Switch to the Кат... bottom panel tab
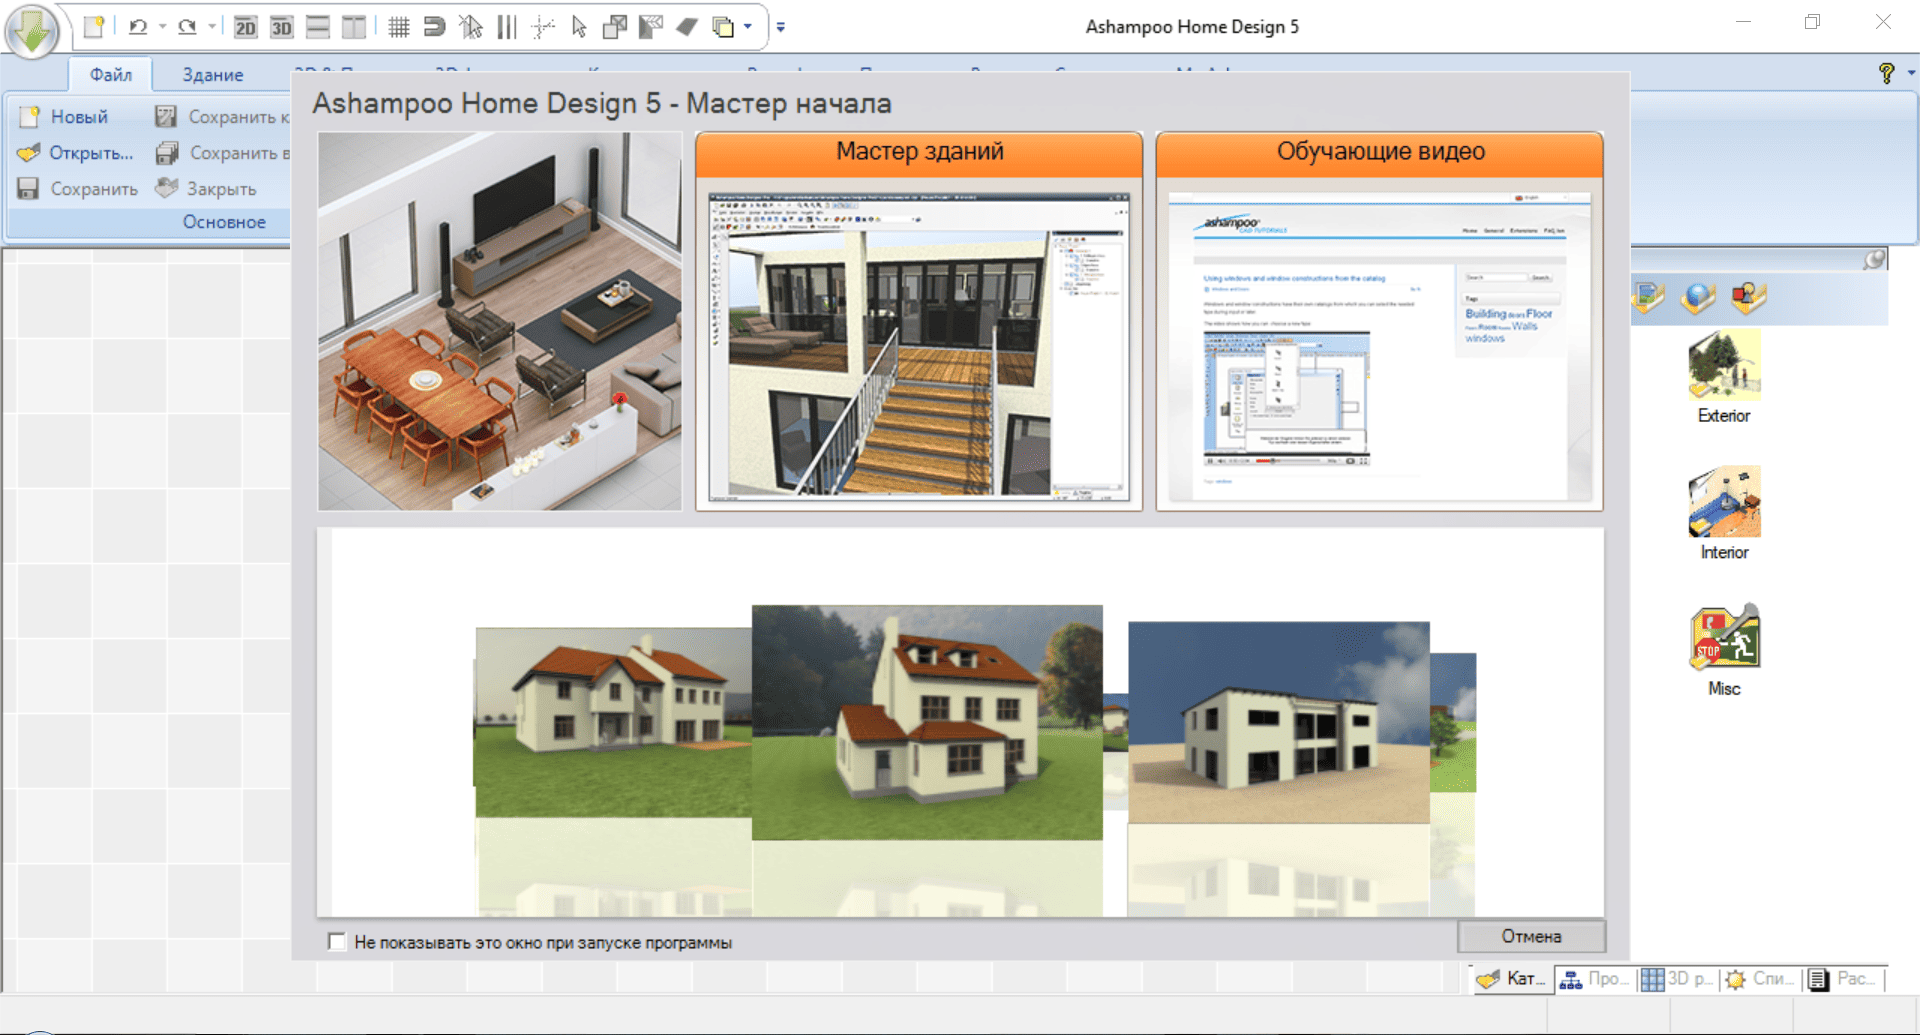The image size is (1920, 1035). point(1512,979)
